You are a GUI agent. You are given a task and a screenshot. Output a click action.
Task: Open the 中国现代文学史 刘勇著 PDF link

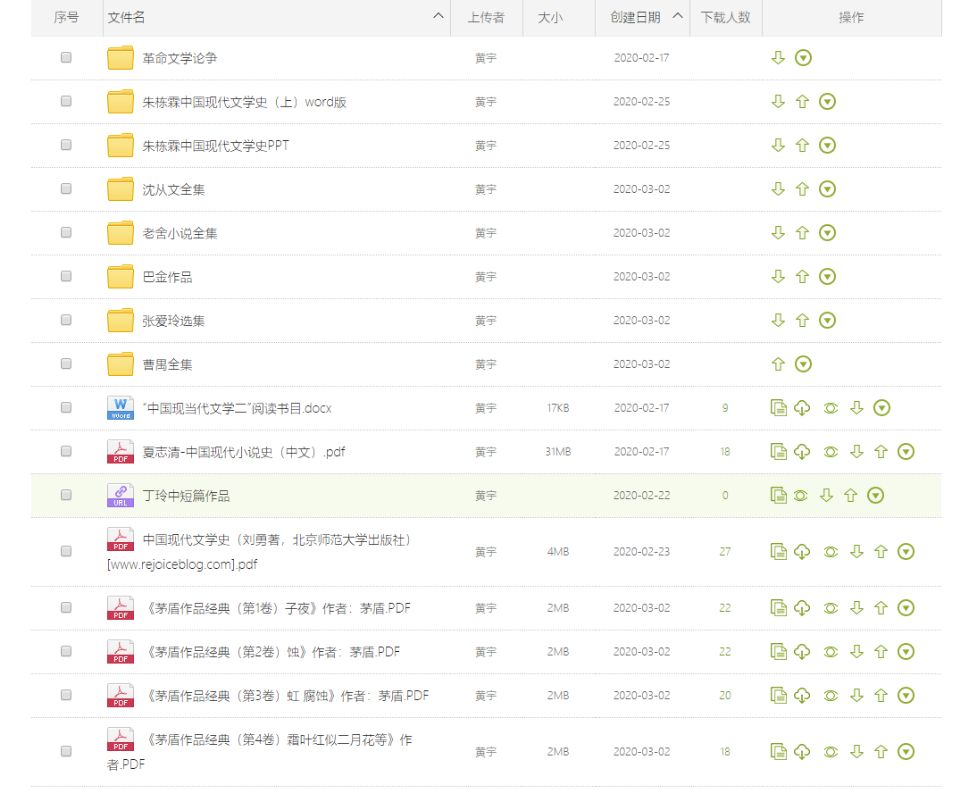tap(277, 540)
